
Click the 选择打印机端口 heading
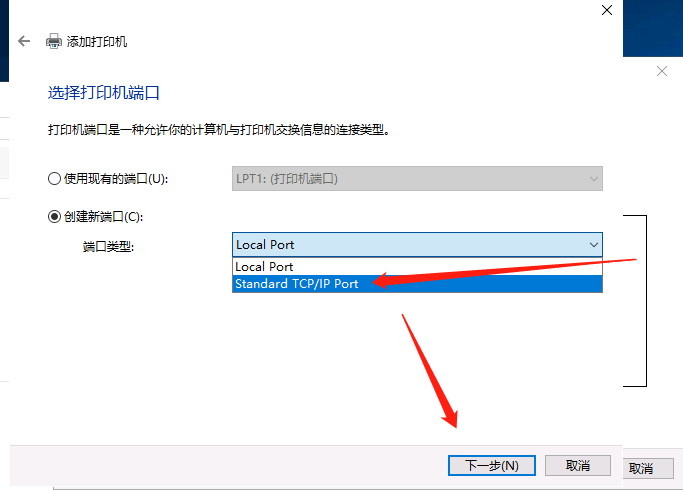coord(104,93)
